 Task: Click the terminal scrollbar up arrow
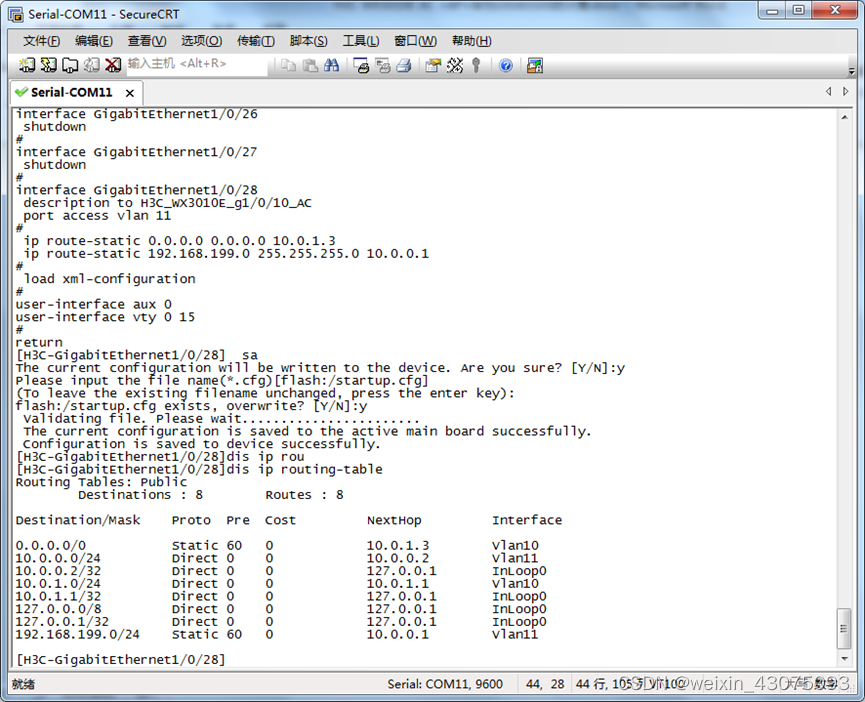point(845,117)
